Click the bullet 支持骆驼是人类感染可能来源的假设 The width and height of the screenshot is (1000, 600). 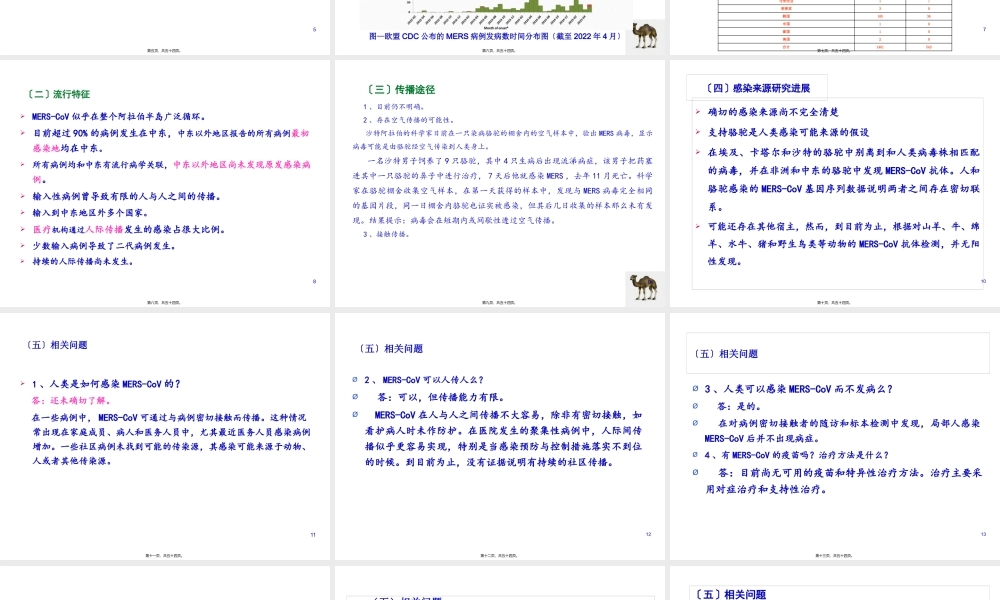pos(788,132)
